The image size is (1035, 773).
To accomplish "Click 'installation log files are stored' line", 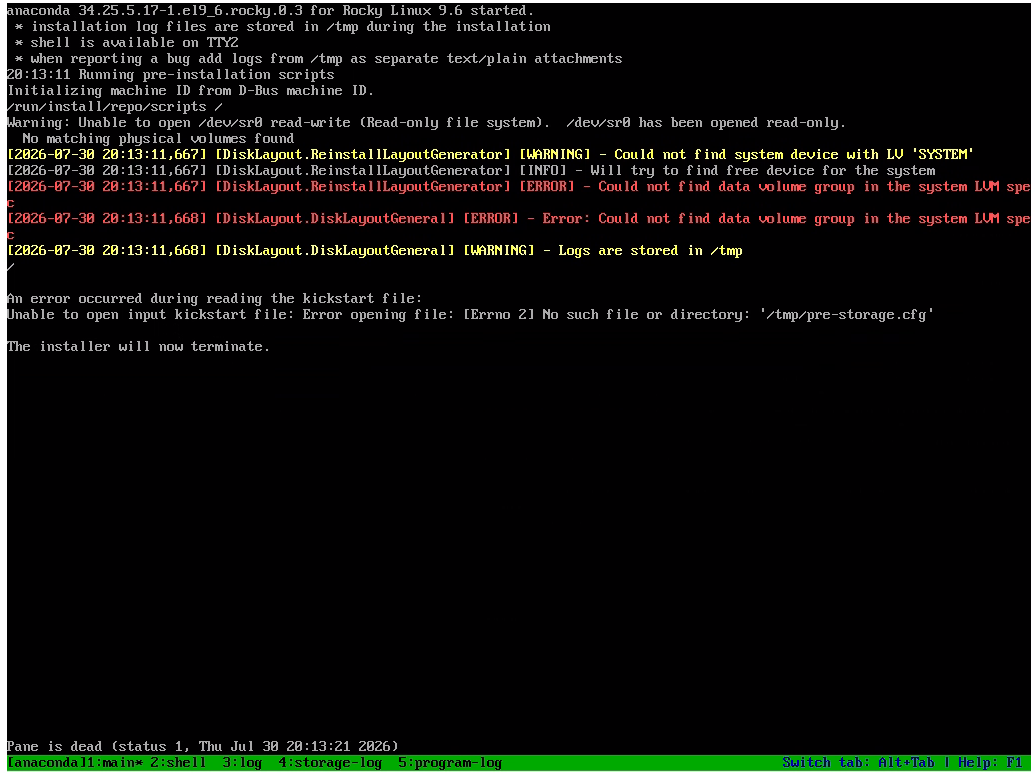I will pyautogui.click(x=283, y=26).
